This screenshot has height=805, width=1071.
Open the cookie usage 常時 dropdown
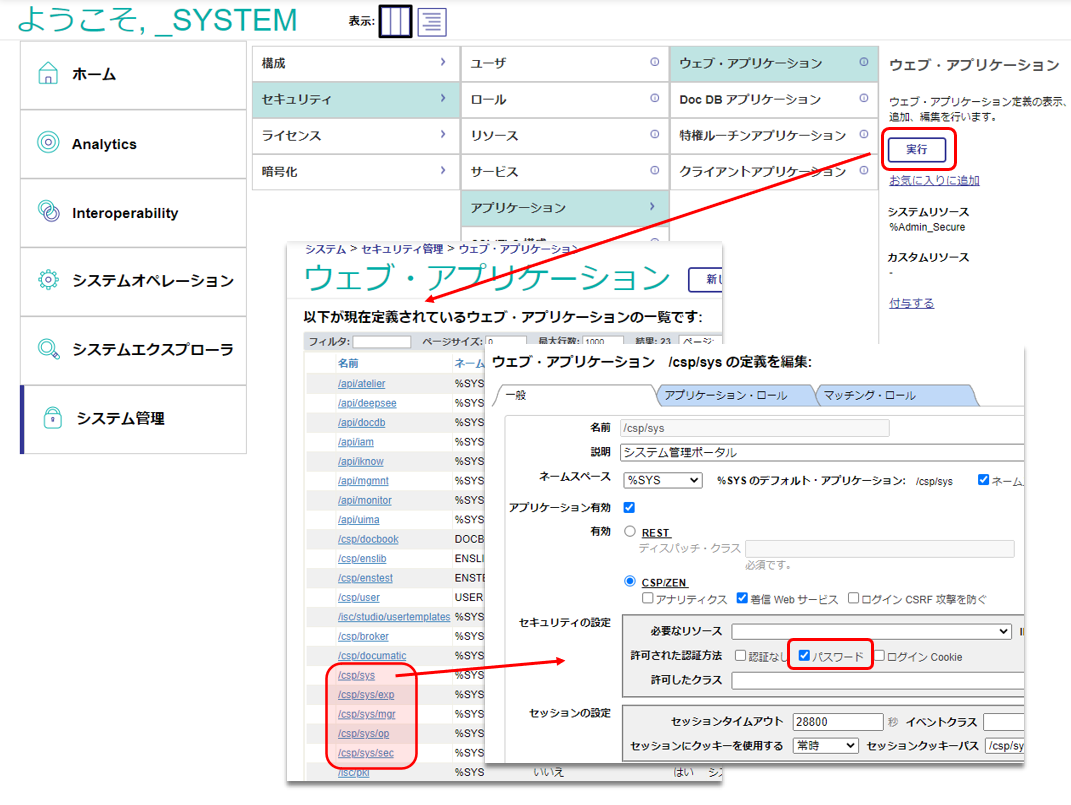pyautogui.click(x=825, y=746)
